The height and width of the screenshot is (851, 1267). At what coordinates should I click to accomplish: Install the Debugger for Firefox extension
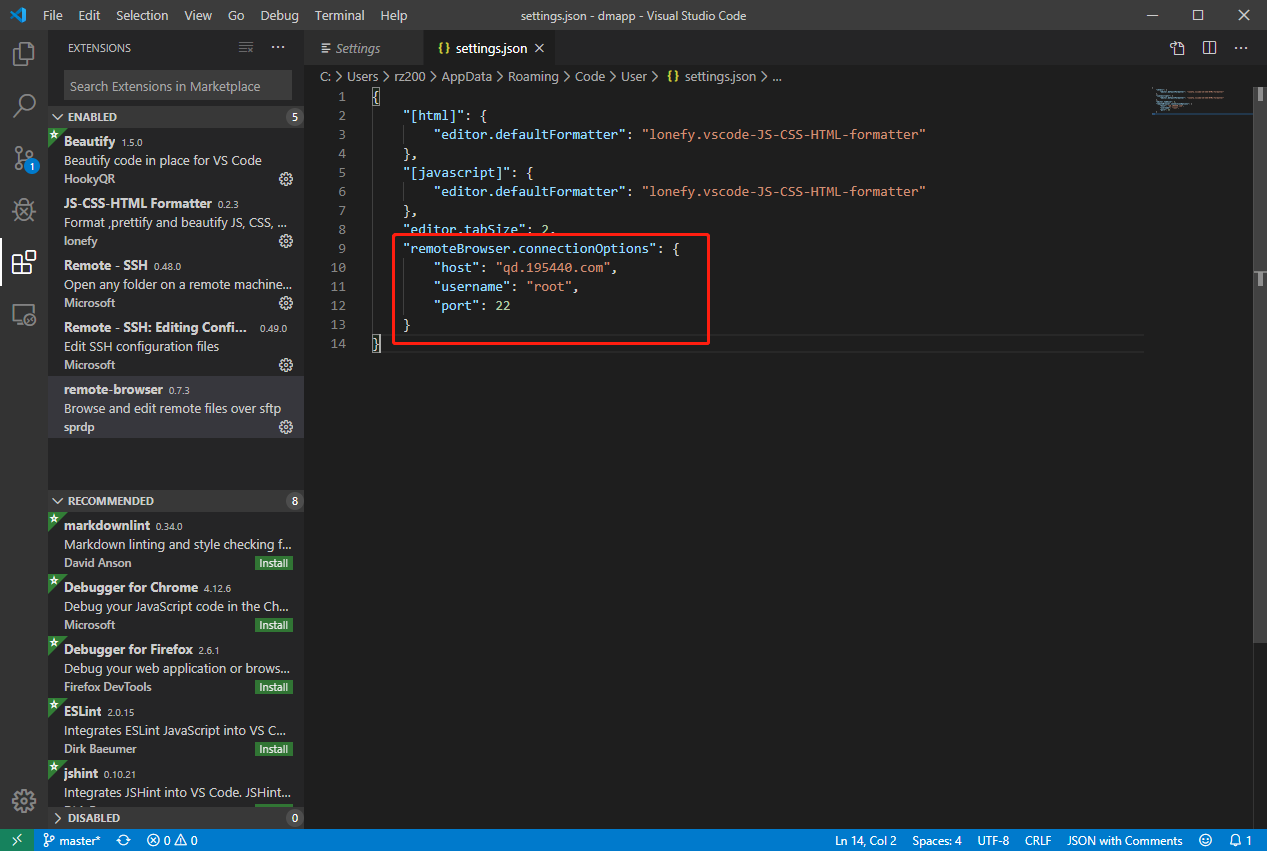click(273, 687)
